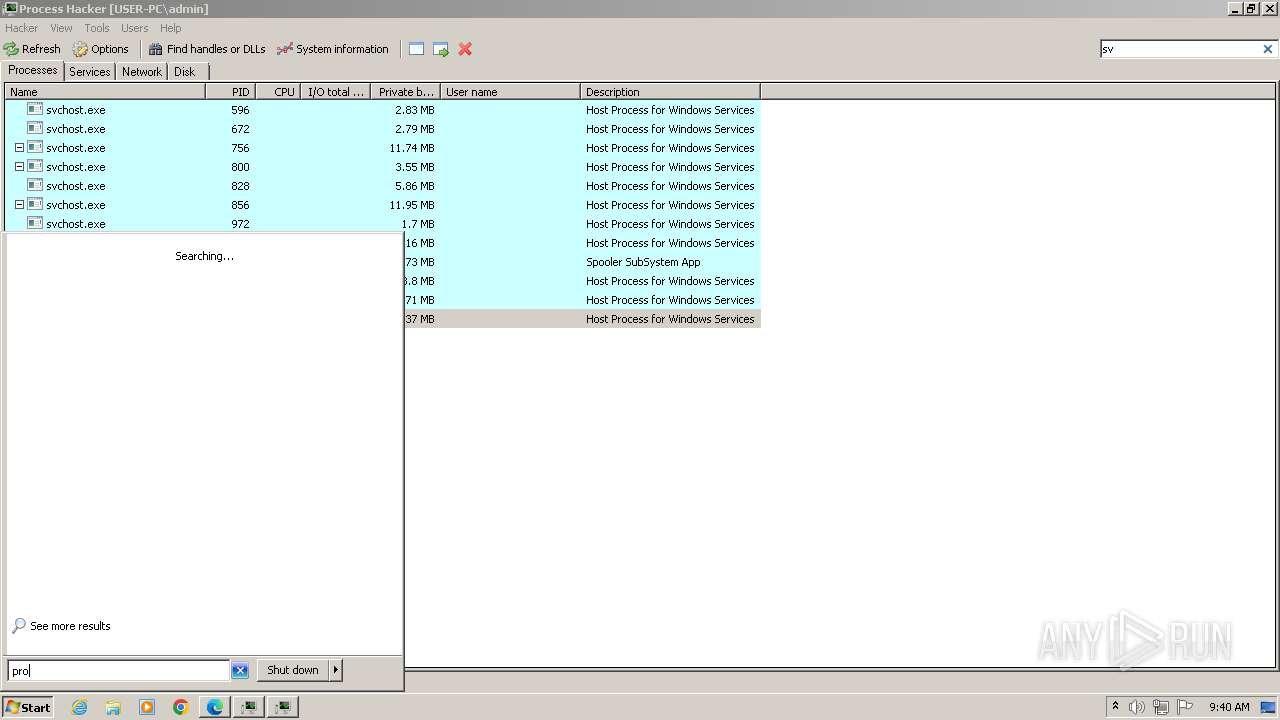
Task: Click See more results link
Action: click(x=62, y=626)
